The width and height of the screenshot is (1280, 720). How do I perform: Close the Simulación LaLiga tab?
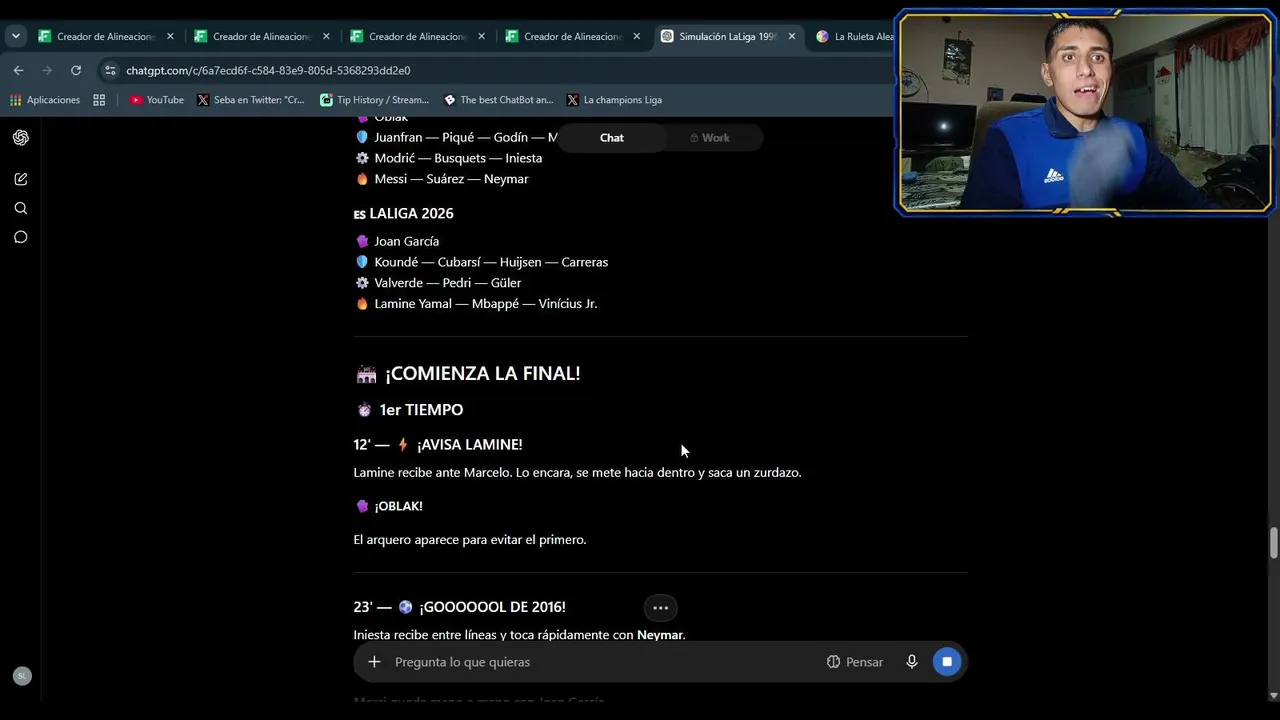pos(792,36)
